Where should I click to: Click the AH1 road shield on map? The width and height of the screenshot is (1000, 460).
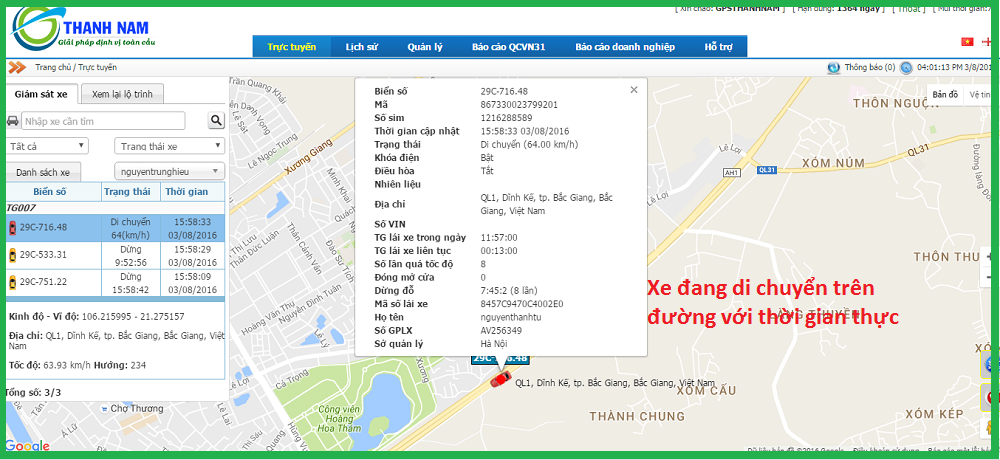[x=732, y=172]
